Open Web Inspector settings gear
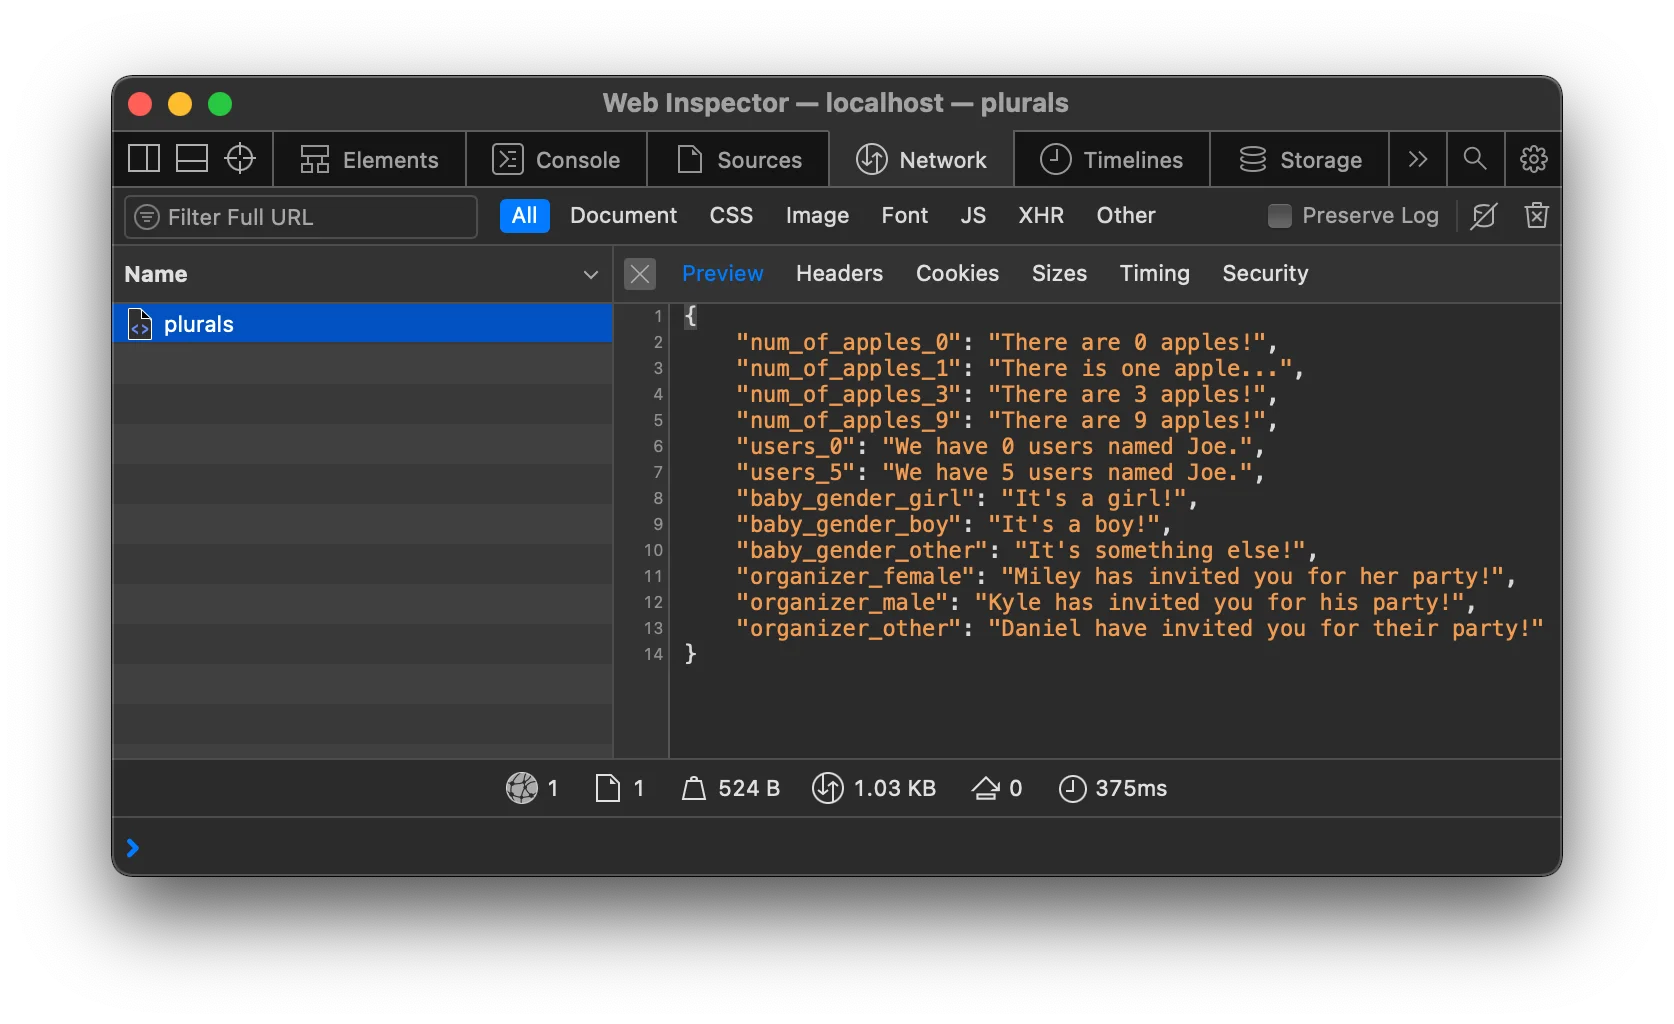This screenshot has height=1024, width=1674. point(1533,159)
